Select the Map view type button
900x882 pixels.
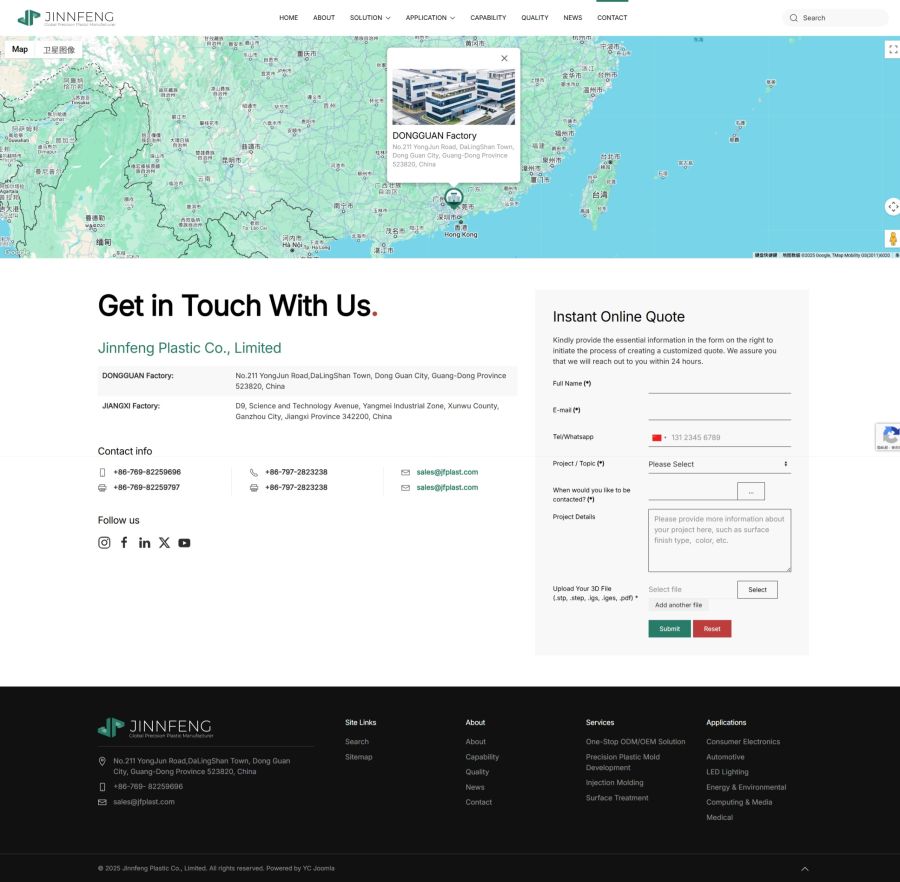(x=20, y=49)
